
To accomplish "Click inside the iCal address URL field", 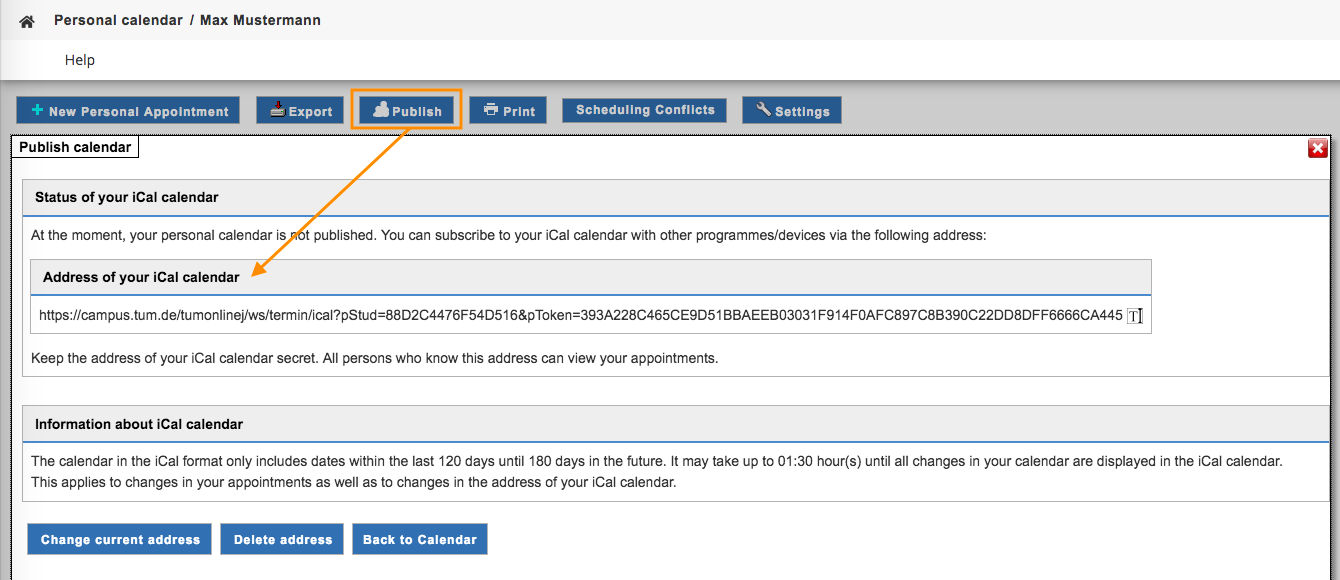I will (580, 316).
